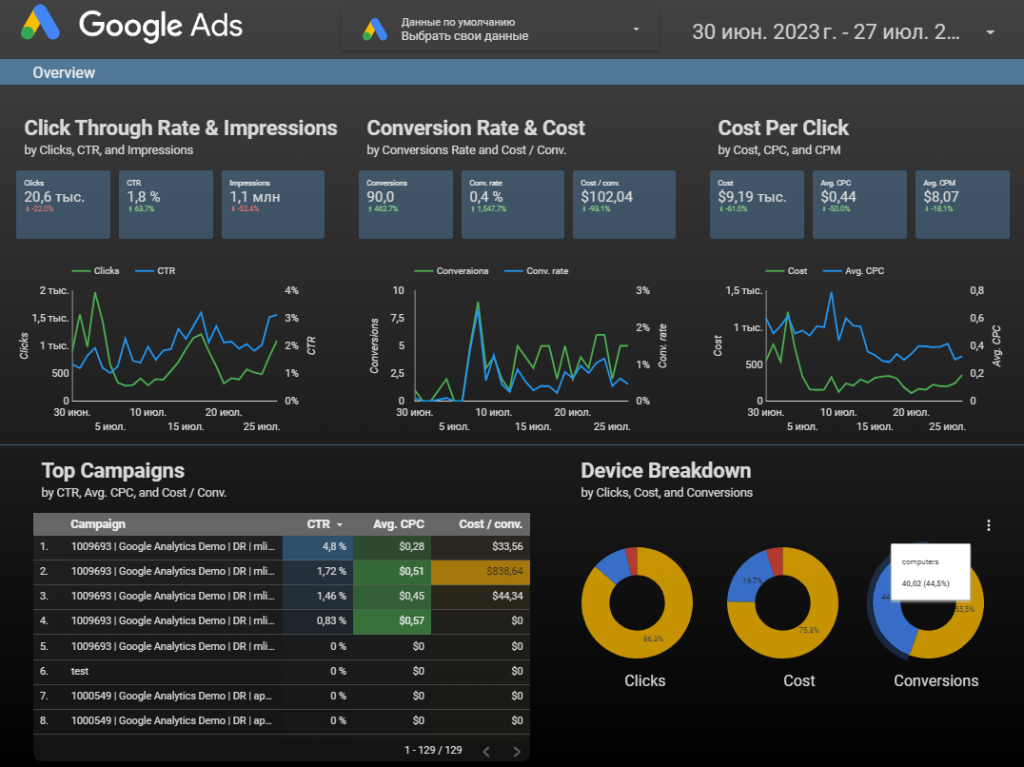
Task: Toggle the Cost legend item
Action: coord(786,270)
